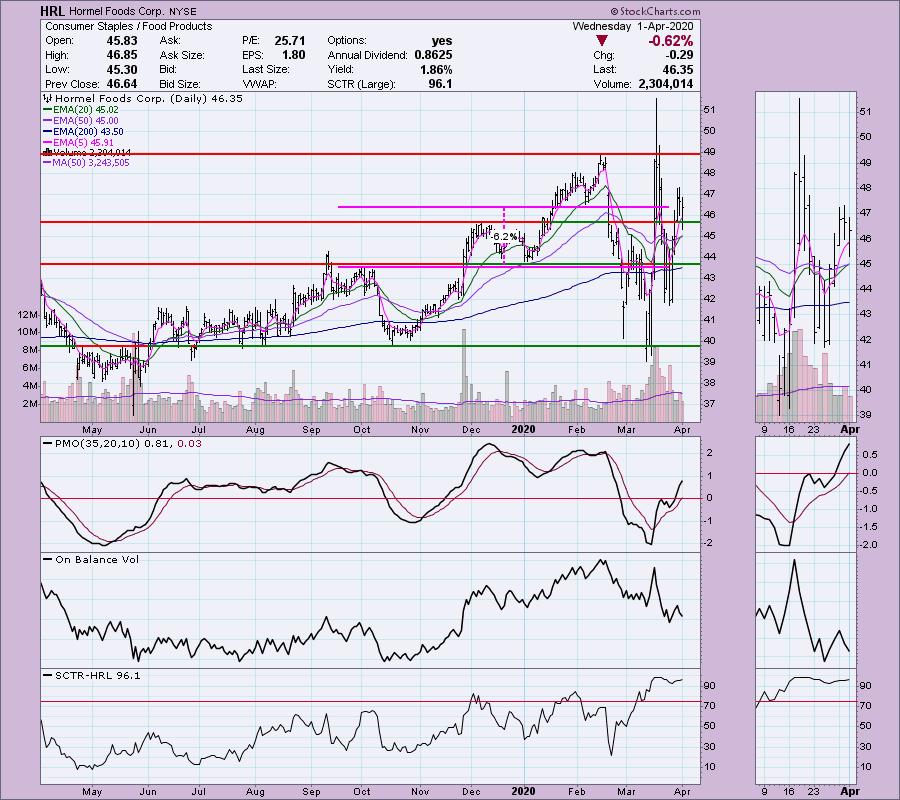Click the Chg value -0.29

pos(680,55)
